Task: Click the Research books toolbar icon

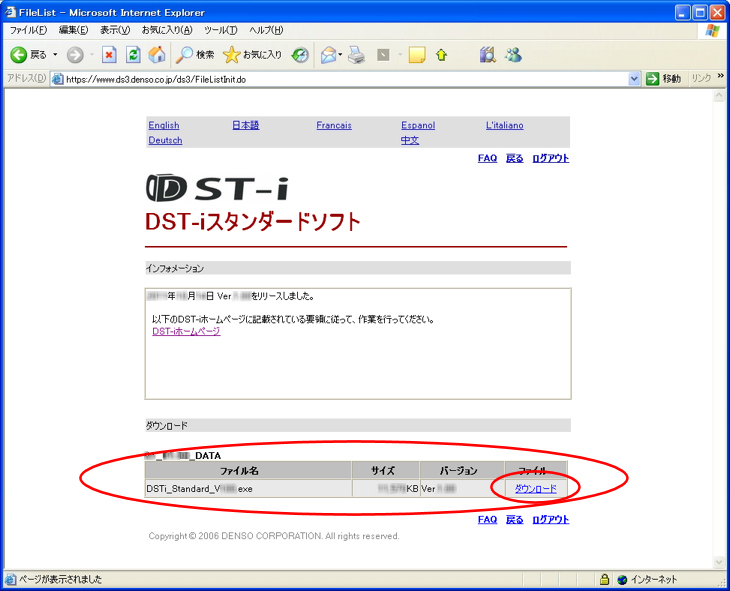Action: 487,55
